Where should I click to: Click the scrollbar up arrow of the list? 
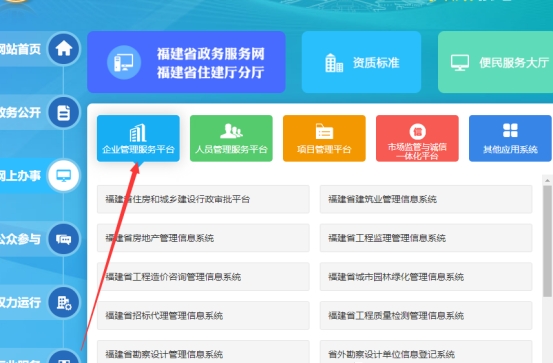click(547, 180)
